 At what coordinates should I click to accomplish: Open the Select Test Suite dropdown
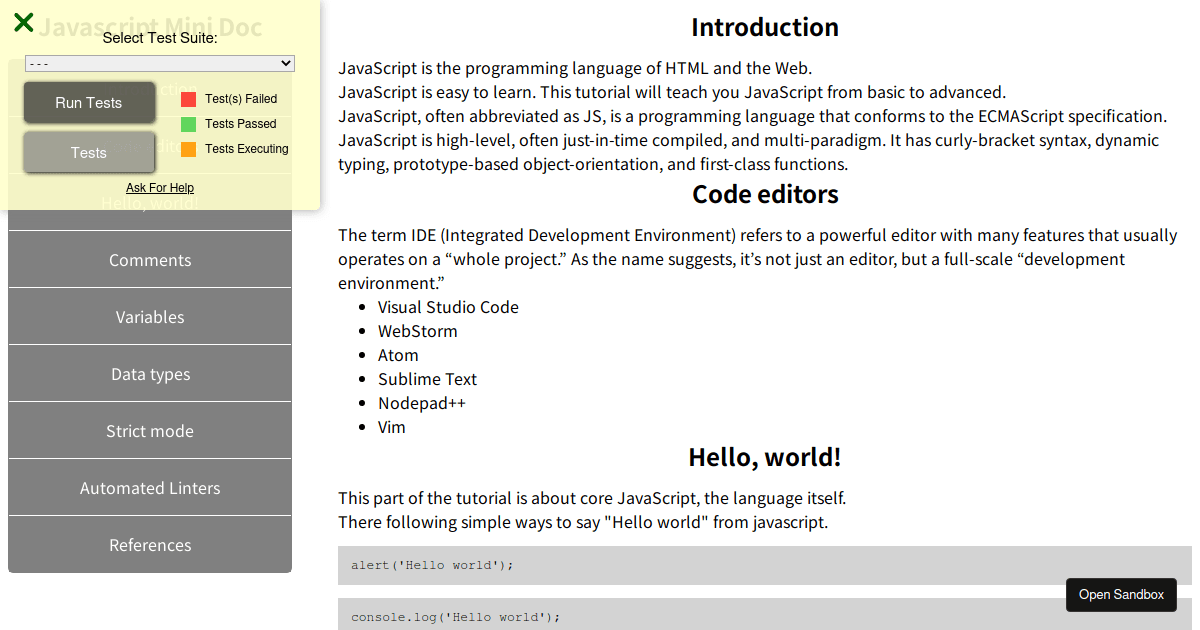(159, 63)
